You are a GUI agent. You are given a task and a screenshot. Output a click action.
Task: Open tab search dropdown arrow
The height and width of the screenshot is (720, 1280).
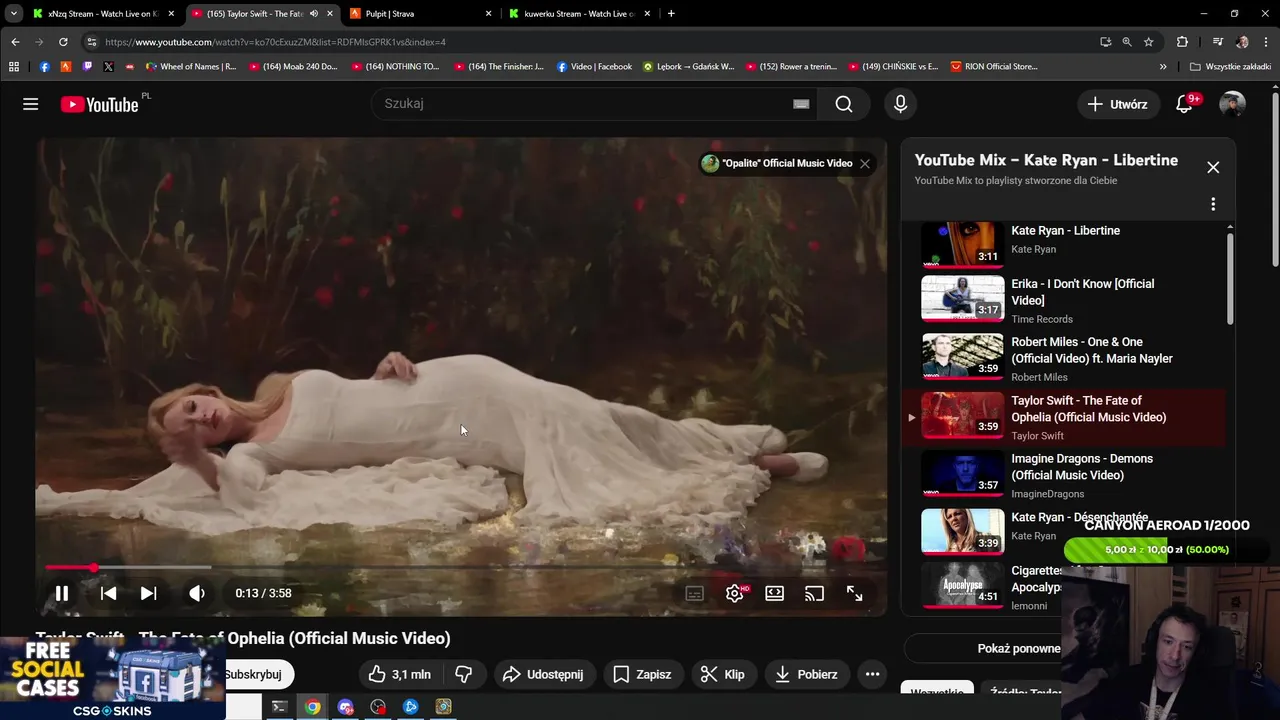click(x=13, y=14)
